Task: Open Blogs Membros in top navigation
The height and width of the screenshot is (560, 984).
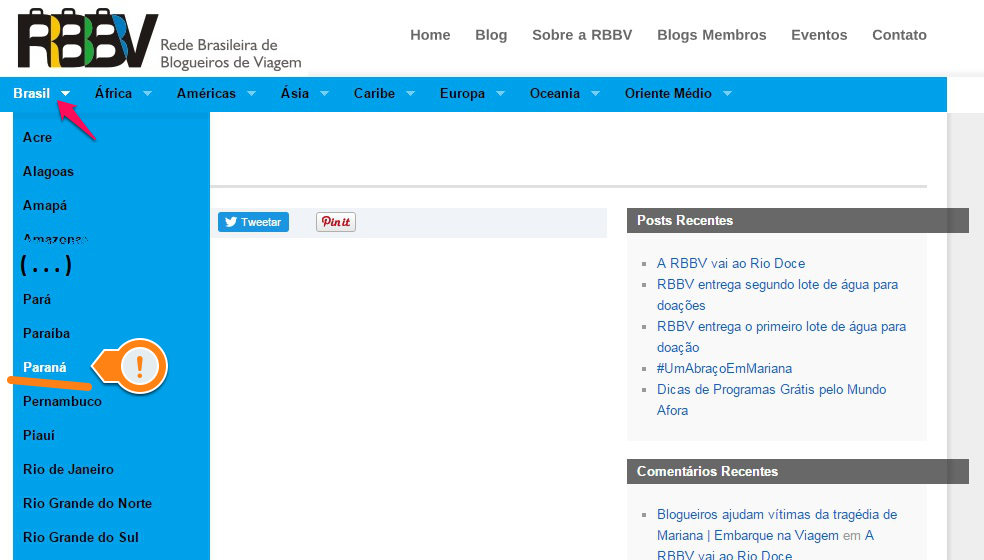Action: (711, 35)
